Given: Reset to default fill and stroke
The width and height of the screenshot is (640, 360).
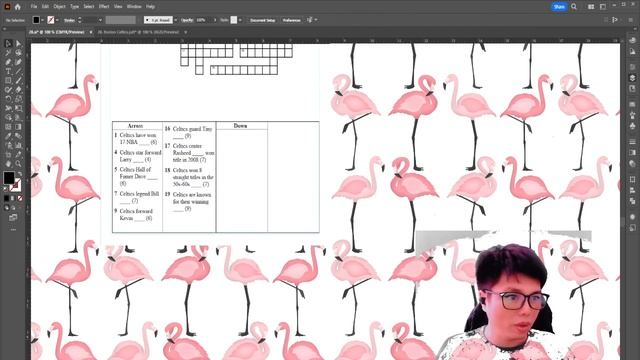Looking at the screenshot, I should 5,189.
